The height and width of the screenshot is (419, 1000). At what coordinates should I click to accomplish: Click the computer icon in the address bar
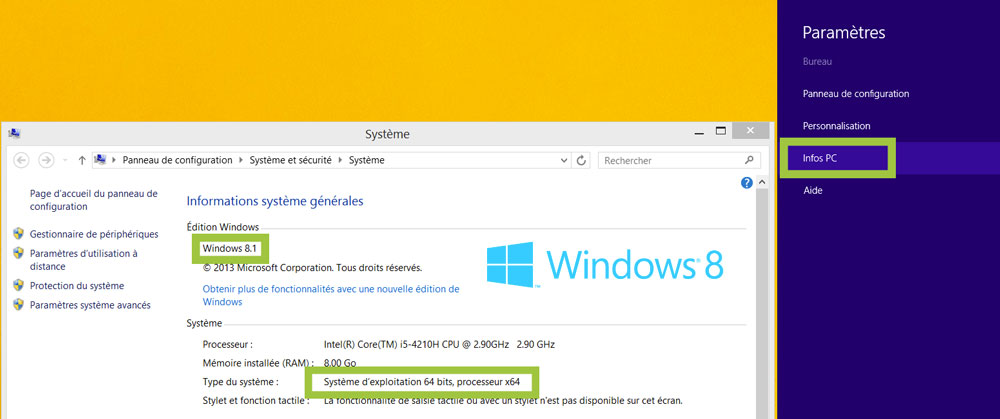(101, 160)
